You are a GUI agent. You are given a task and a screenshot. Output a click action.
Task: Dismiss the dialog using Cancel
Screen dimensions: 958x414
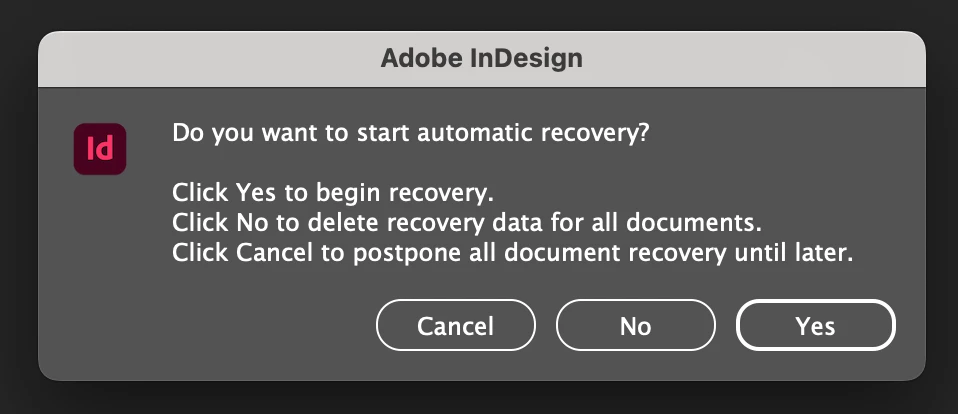(x=455, y=326)
